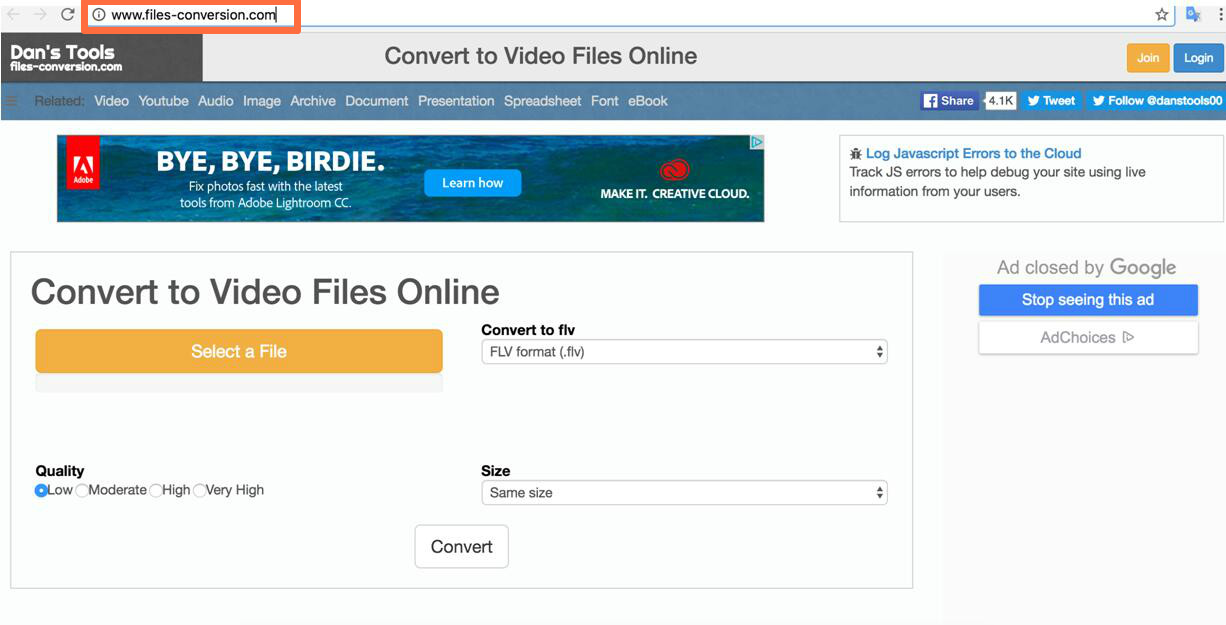Open eBook in Related menu

click(x=648, y=101)
